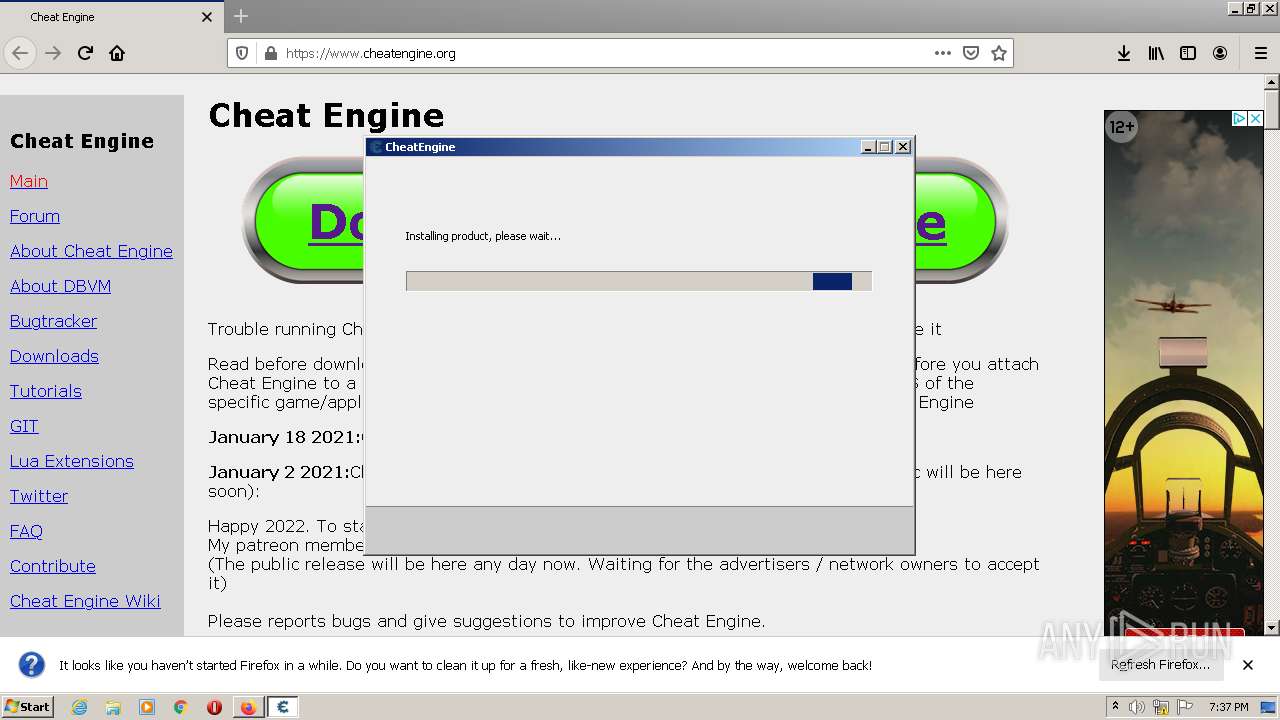Viewport: 1280px width, 720px height.
Task: Open the FAQ sidebar link
Action: [26, 531]
